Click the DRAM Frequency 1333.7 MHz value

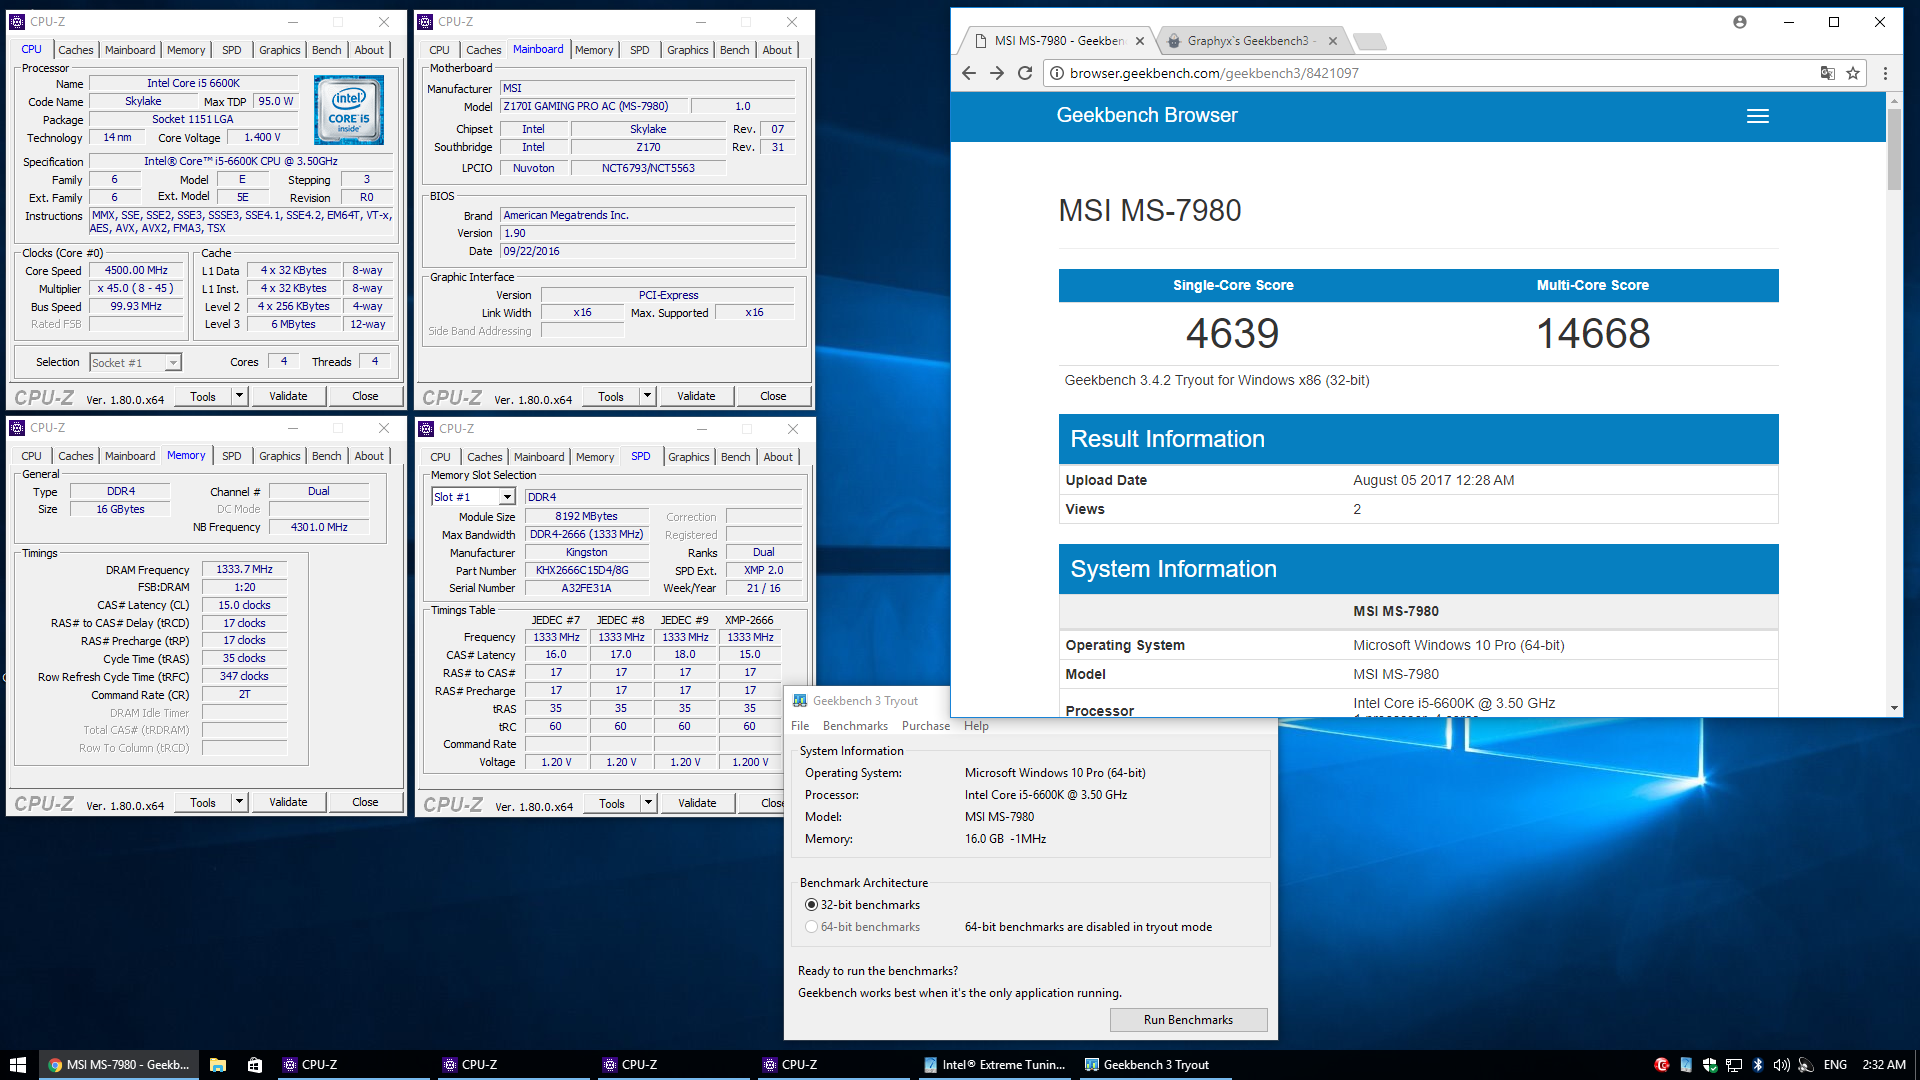tap(244, 570)
